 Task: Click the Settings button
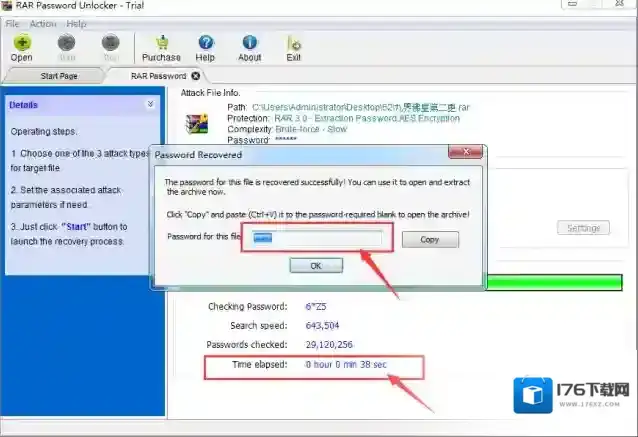click(582, 228)
